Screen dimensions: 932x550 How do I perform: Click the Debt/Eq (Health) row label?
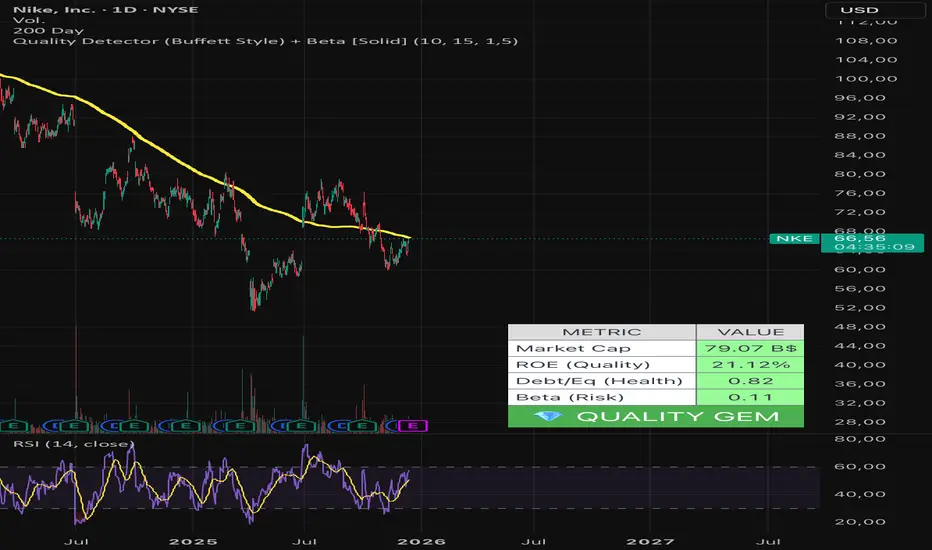(599, 381)
